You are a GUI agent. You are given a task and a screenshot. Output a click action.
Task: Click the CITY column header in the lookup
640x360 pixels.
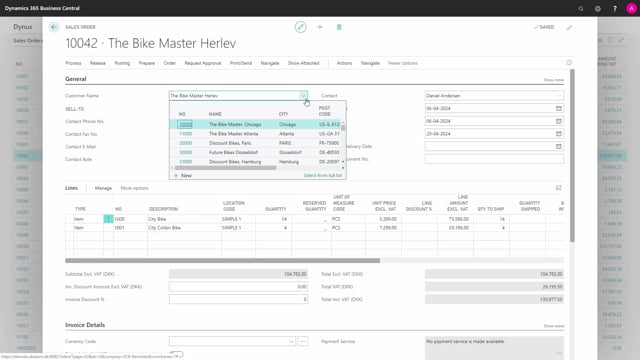click(x=283, y=114)
